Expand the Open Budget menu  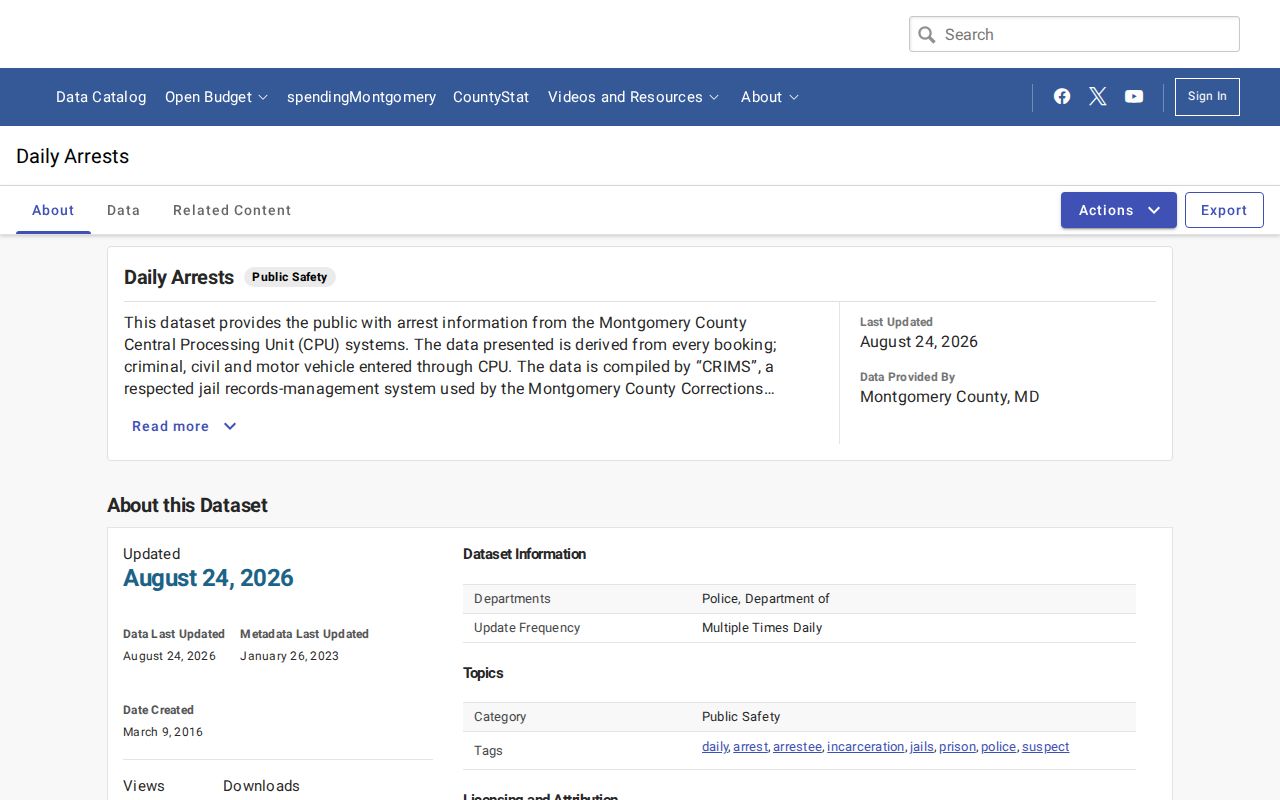[x=217, y=97]
